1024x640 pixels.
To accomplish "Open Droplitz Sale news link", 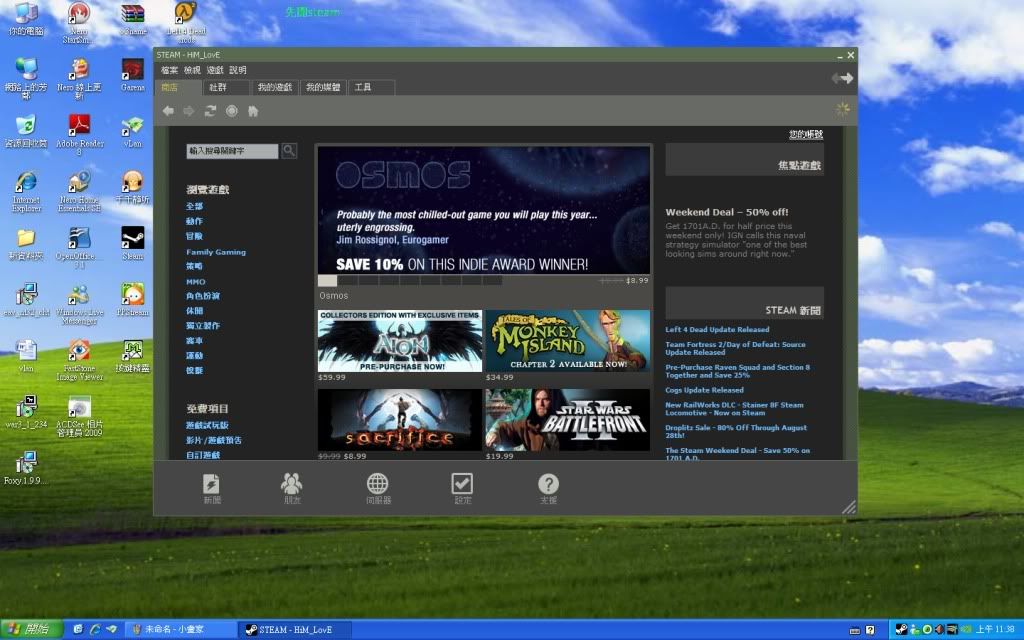I will pos(736,432).
